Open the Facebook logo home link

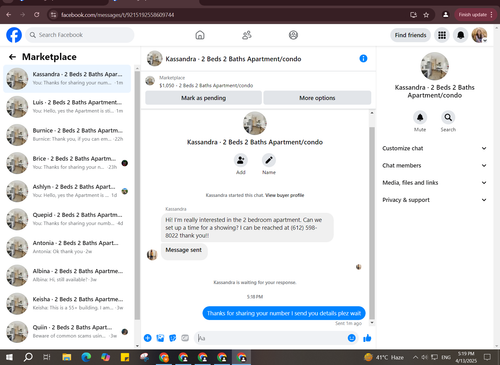(x=14, y=35)
